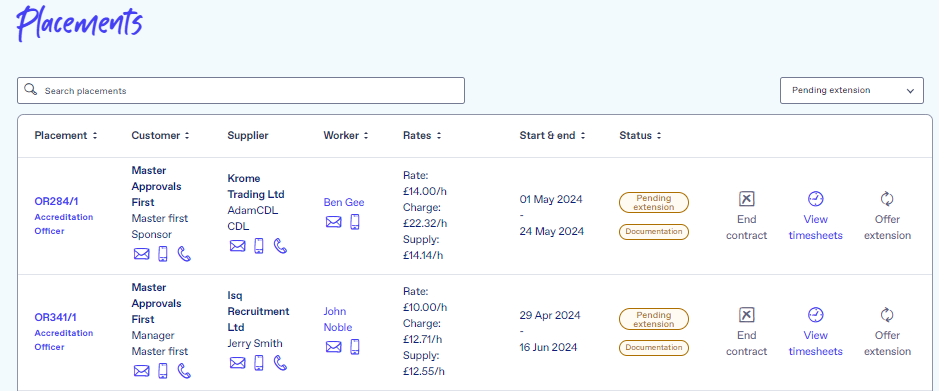
Task: Call Krome Trading supplier via telephone handset icon
Action: 280,245
